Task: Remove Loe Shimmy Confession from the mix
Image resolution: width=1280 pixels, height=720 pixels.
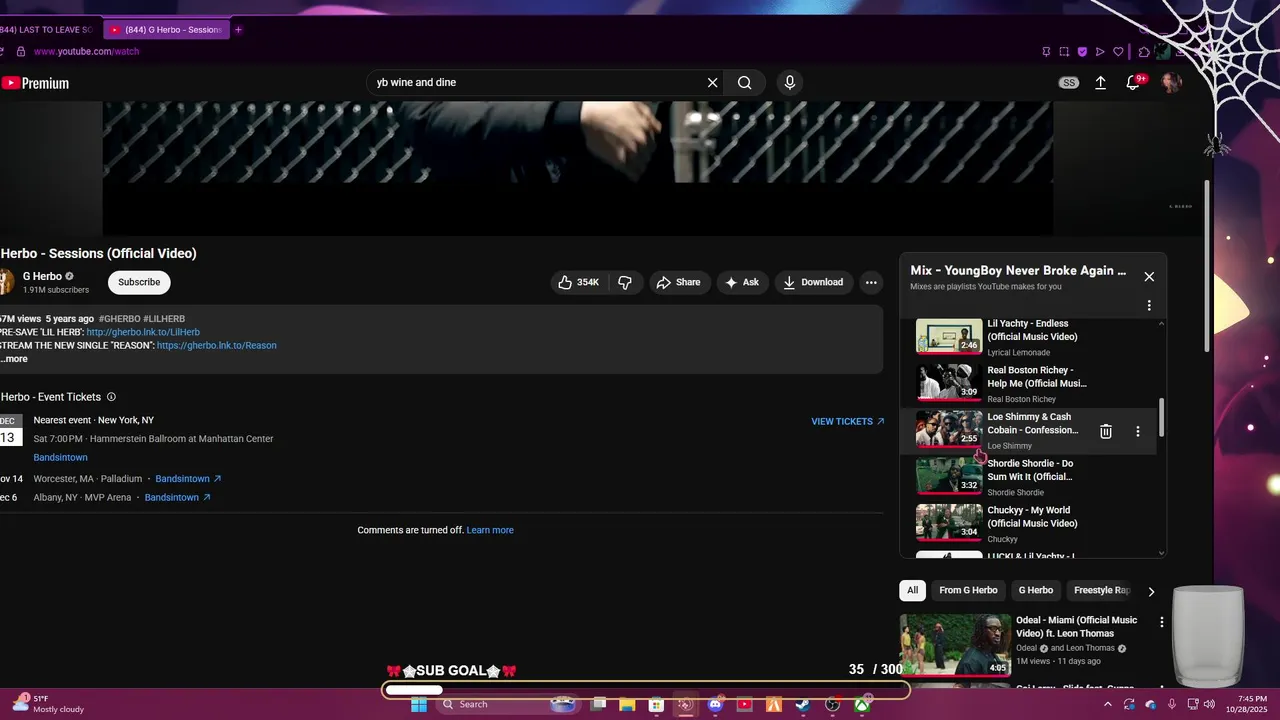Action: pos(1106,432)
